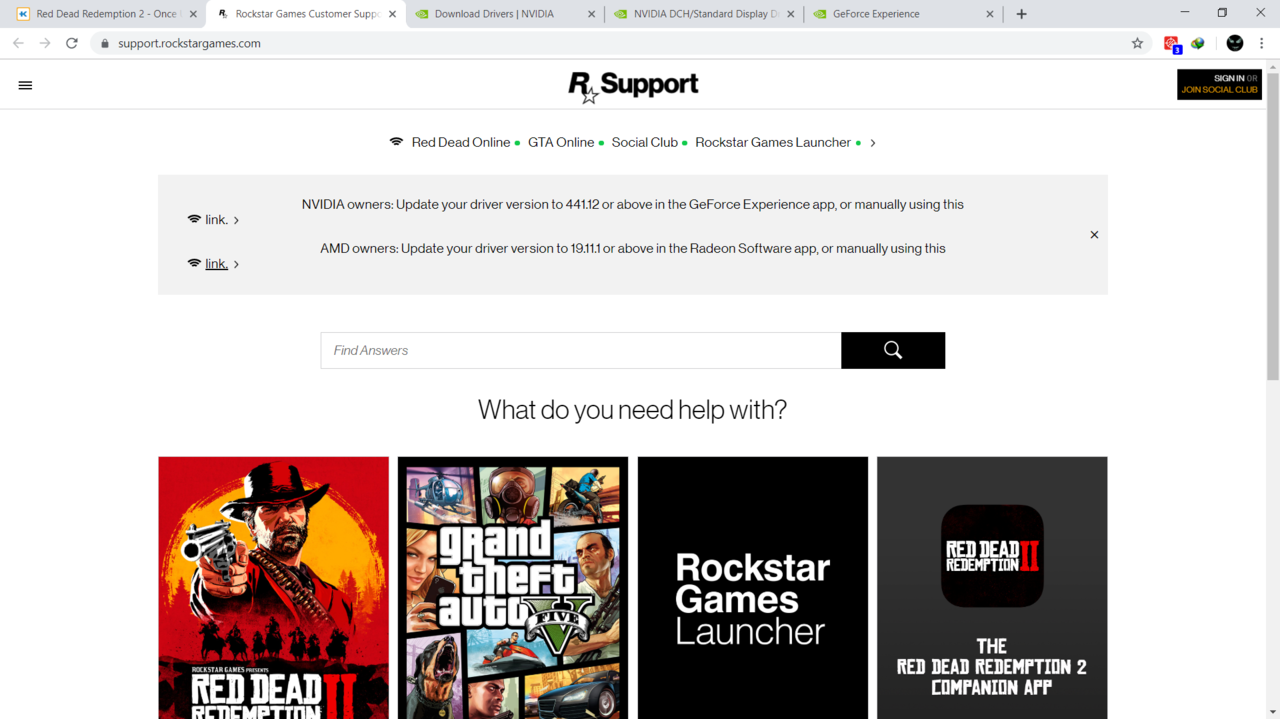Expand service status list arrow

(x=873, y=143)
